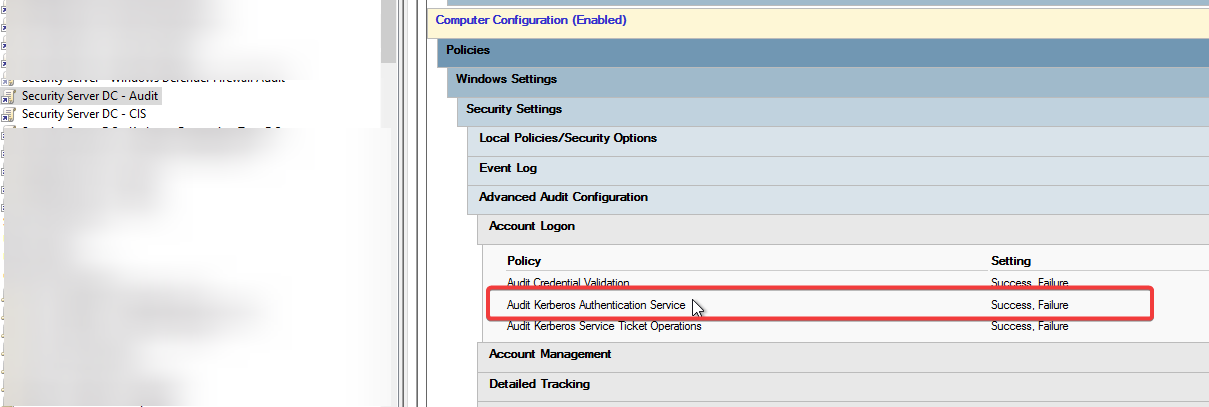Expand Local Policies/Security Options section
This screenshot has height=407, width=1209.
click(838, 139)
